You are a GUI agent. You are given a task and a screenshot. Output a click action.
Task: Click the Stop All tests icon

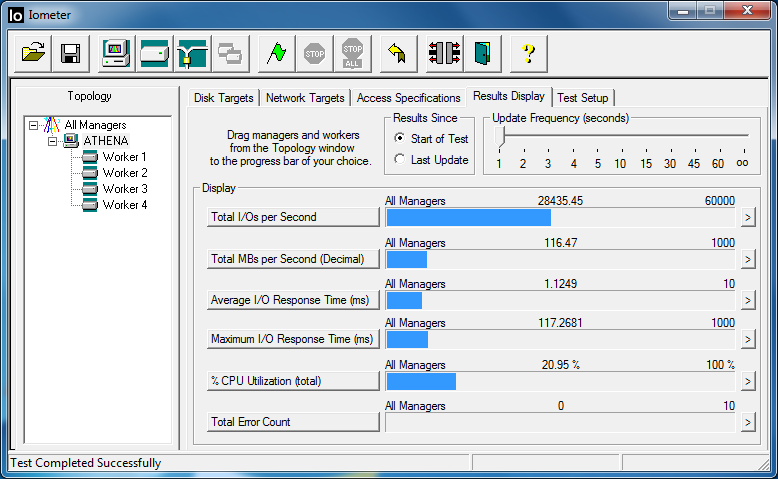(x=352, y=53)
